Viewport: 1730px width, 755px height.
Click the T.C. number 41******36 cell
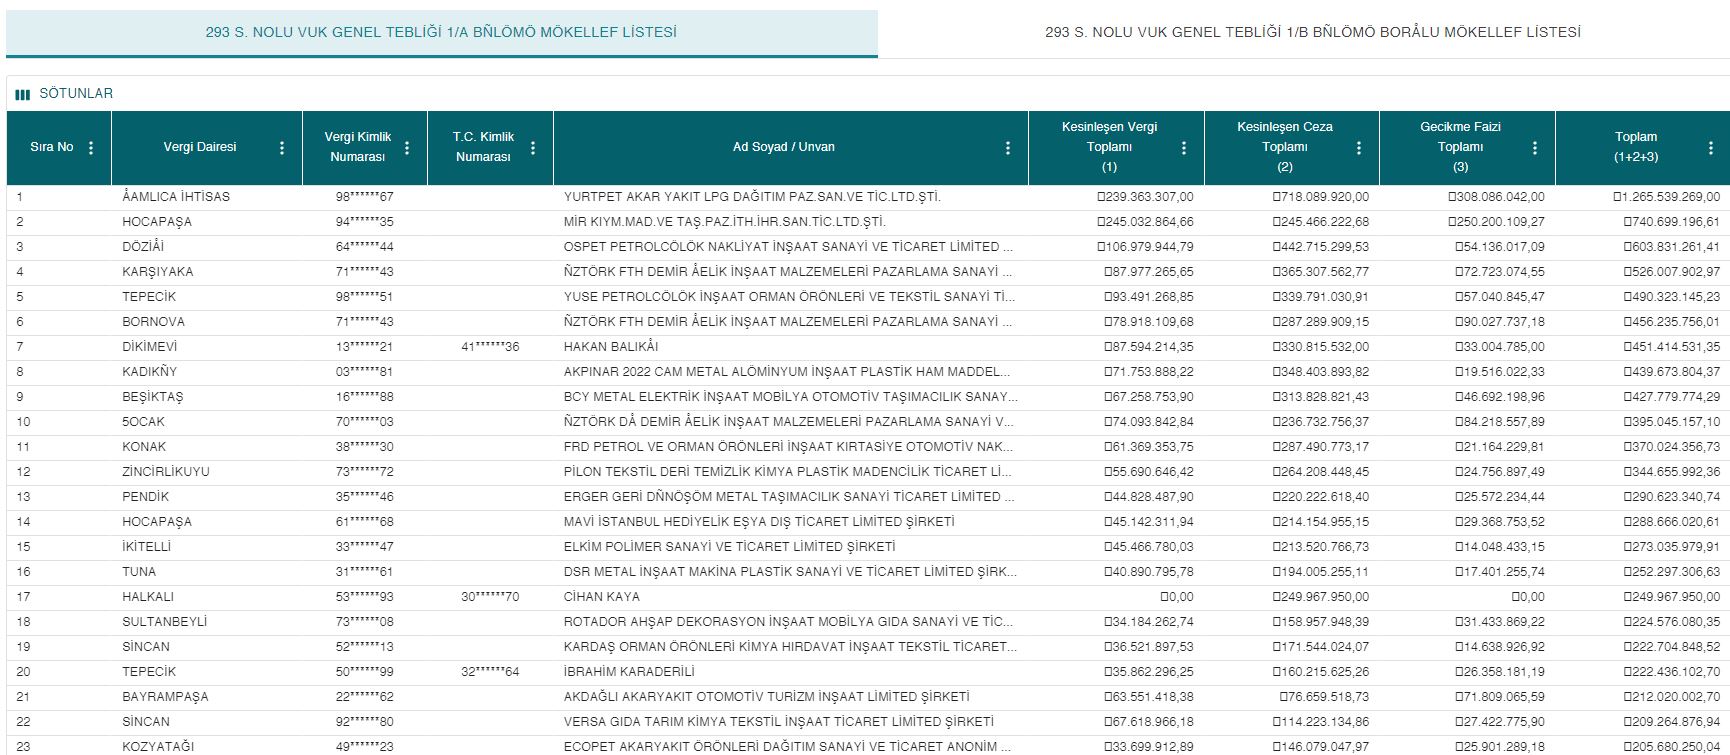(490, 347)
